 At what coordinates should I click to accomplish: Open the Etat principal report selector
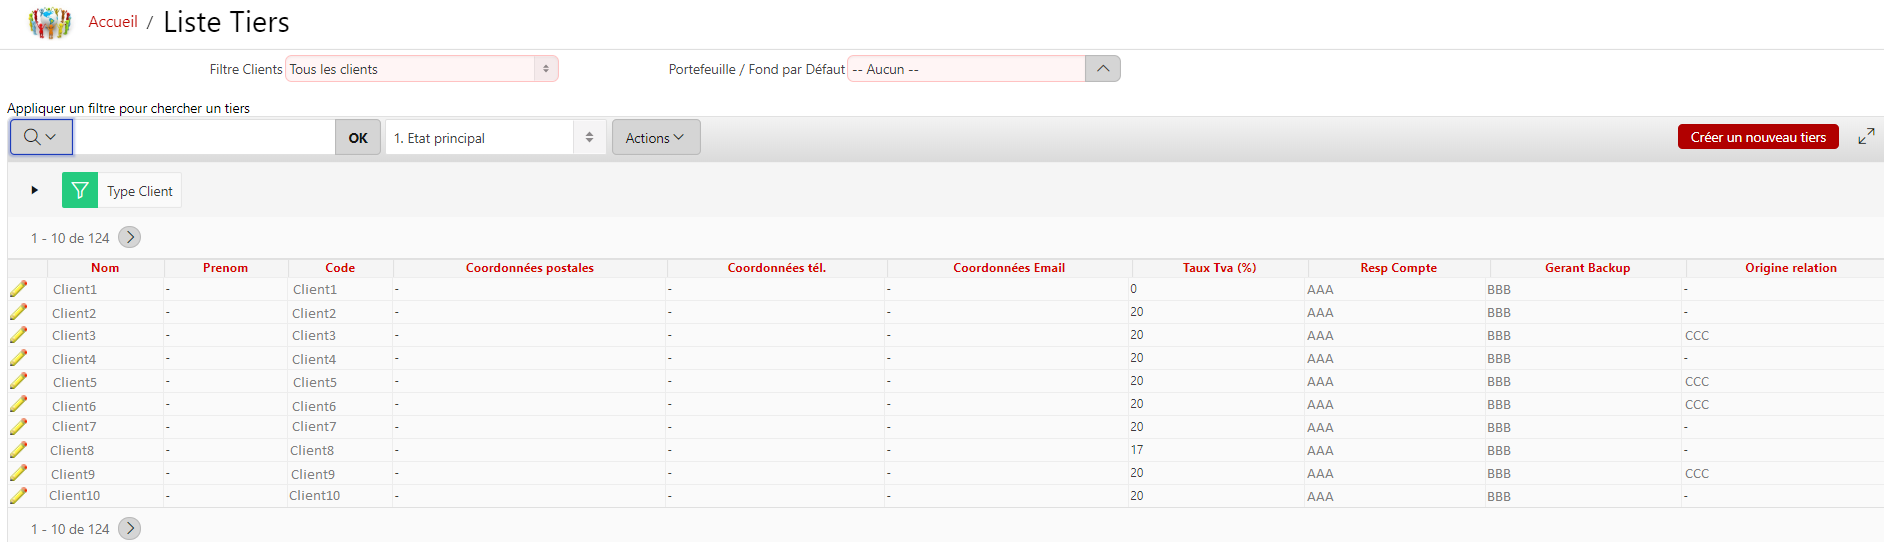pos(495,138)
